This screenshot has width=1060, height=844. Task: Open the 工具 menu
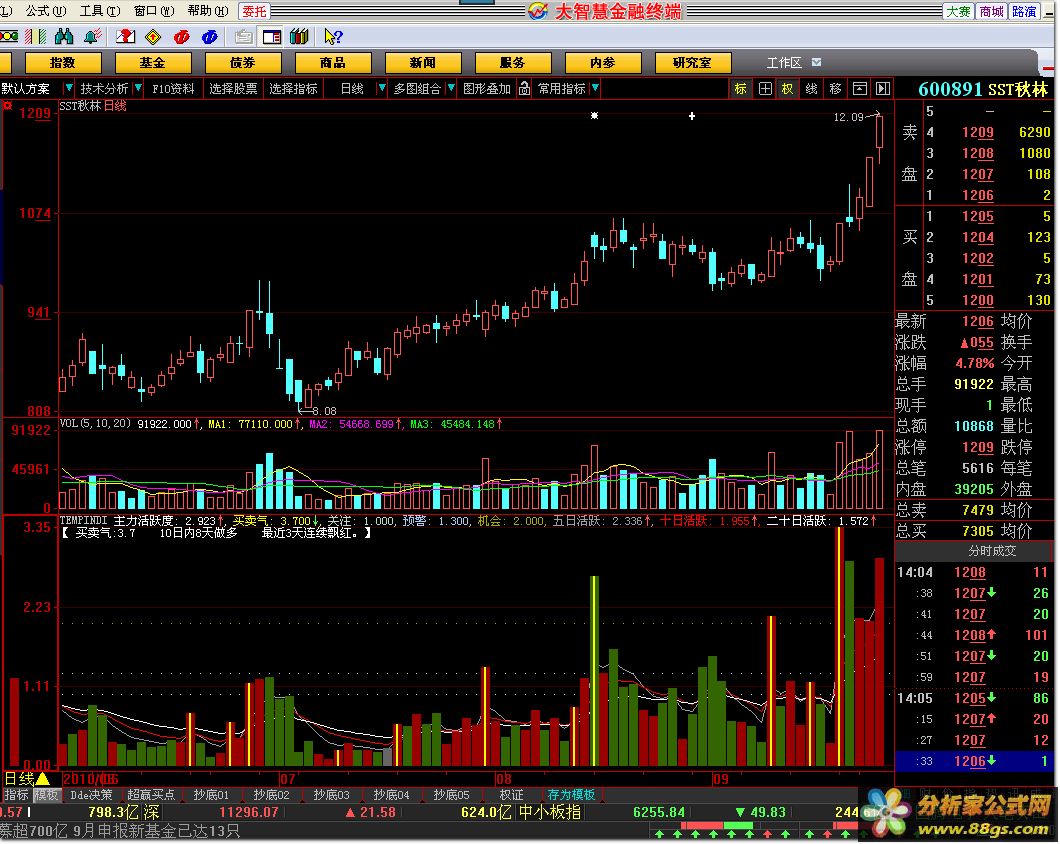100,11
